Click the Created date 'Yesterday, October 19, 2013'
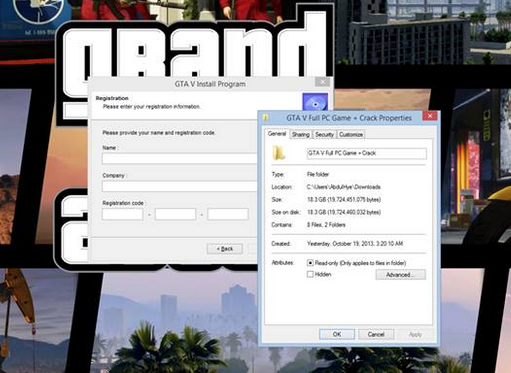This screenshot has height=373, width=511. click(x=355, y=244)
